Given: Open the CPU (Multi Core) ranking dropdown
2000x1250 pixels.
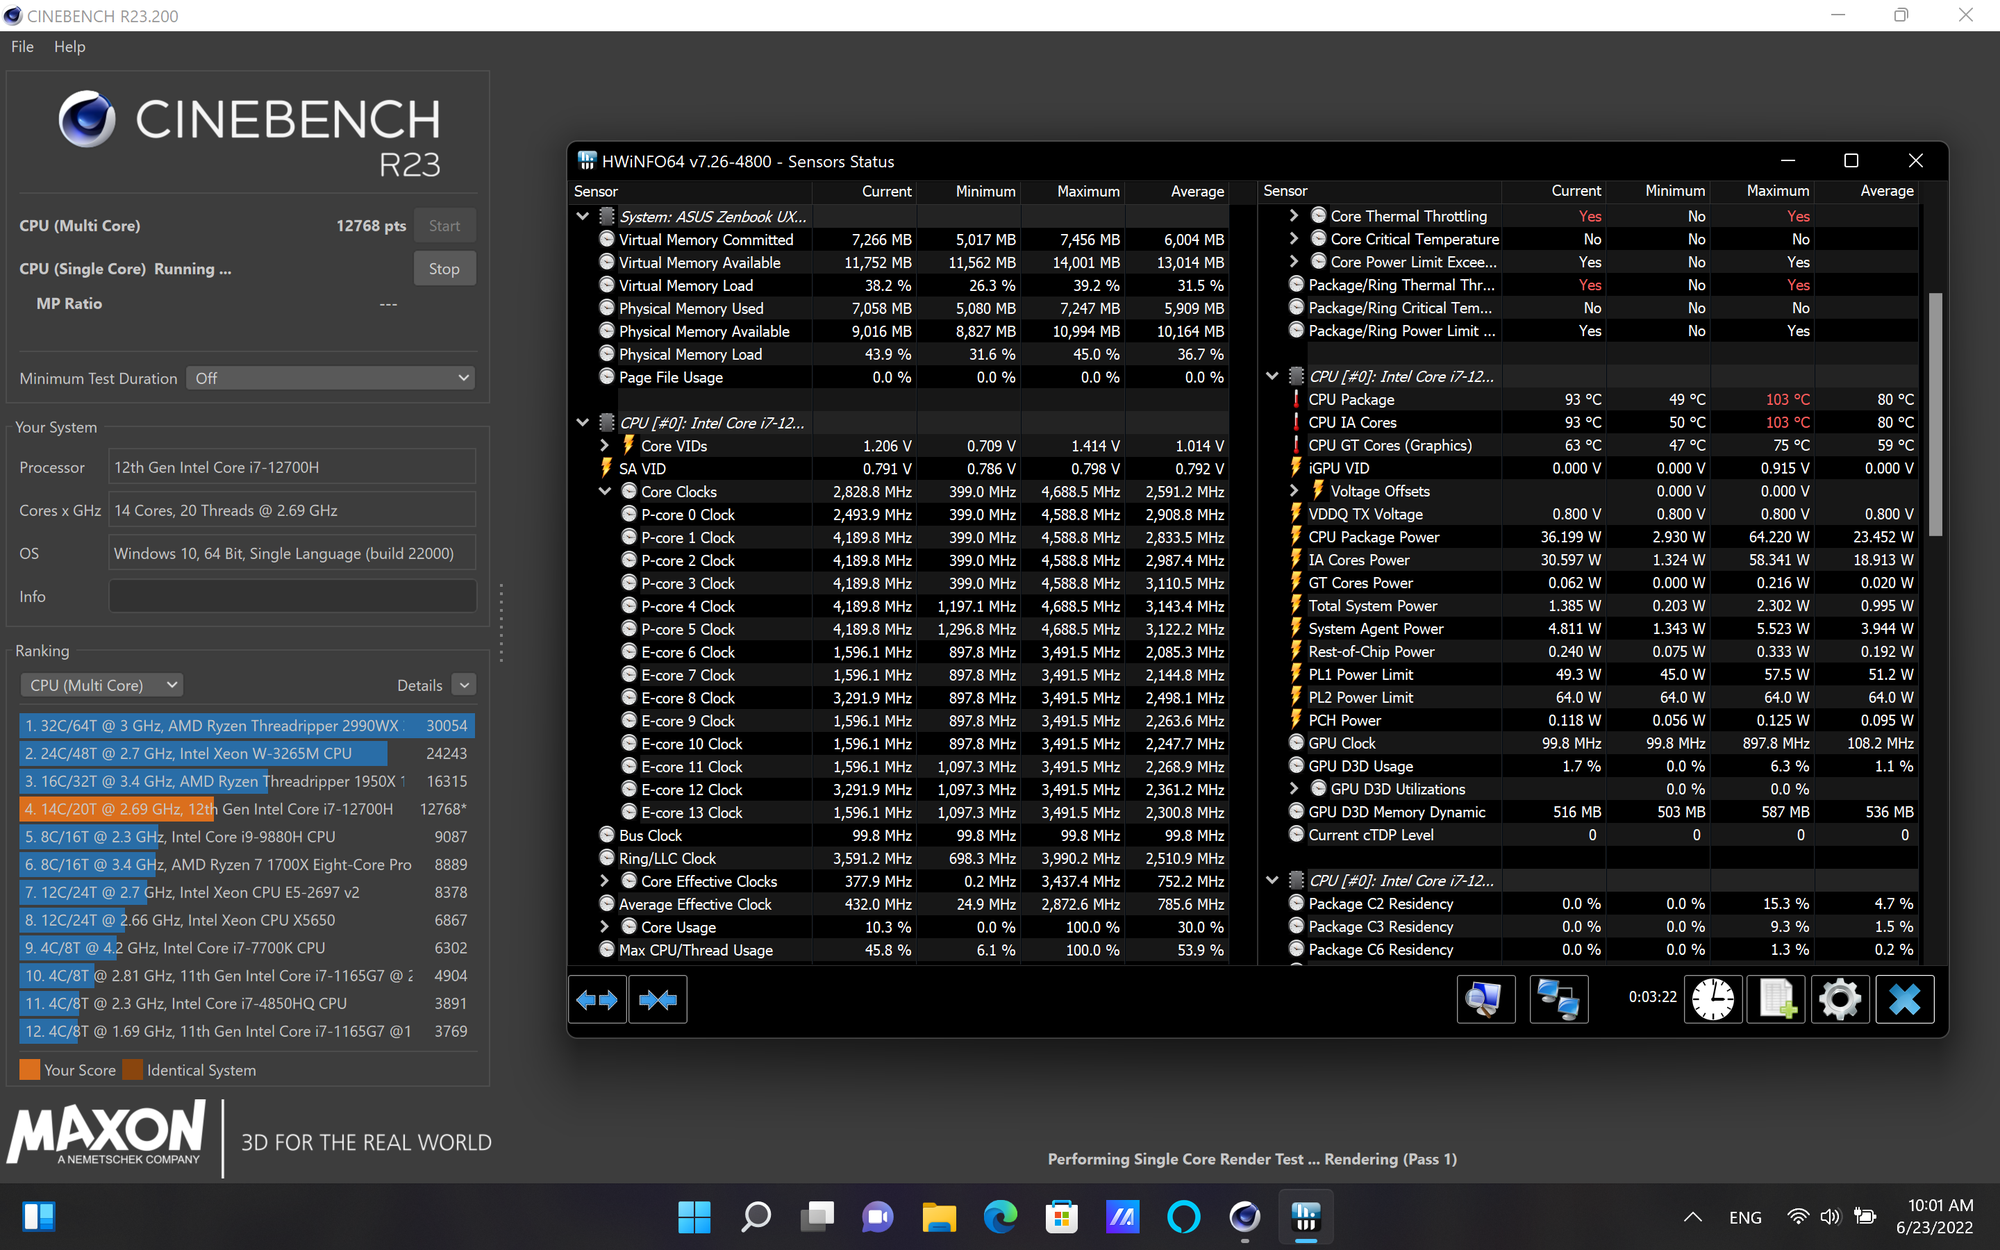Looking at the screenshot, I should [x=102, y=685].
